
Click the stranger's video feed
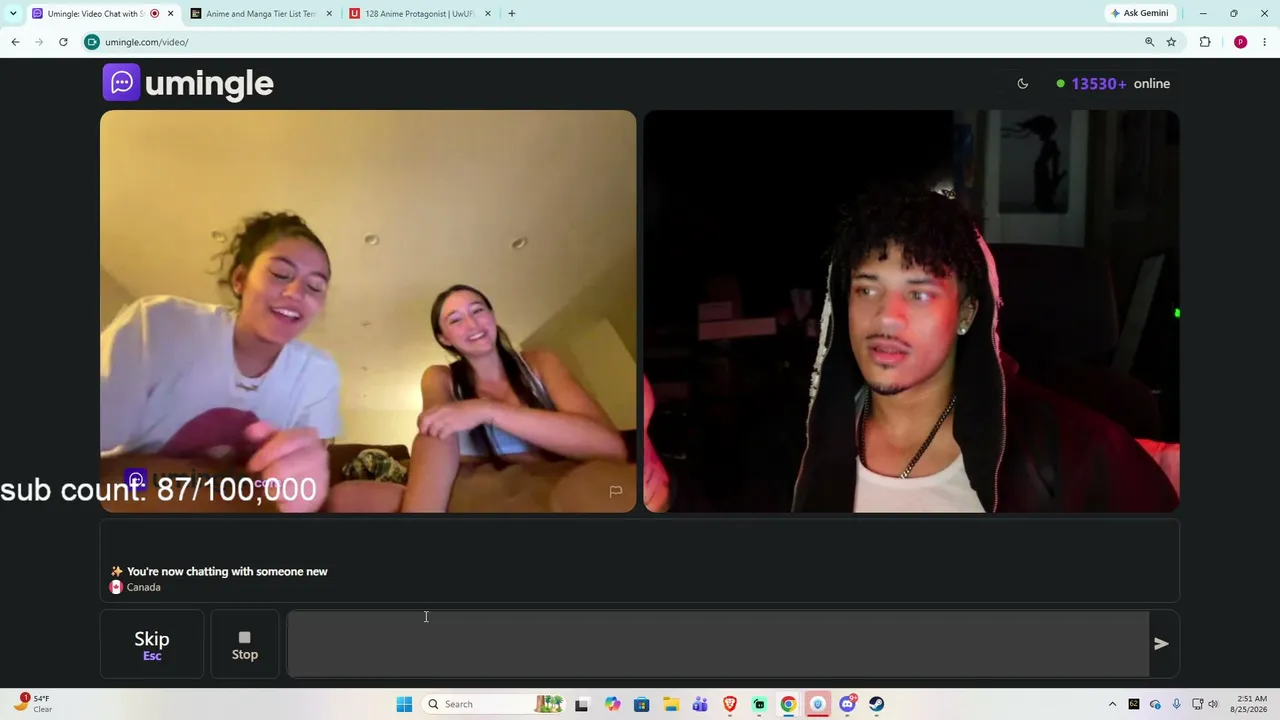(x=368, y=311)
